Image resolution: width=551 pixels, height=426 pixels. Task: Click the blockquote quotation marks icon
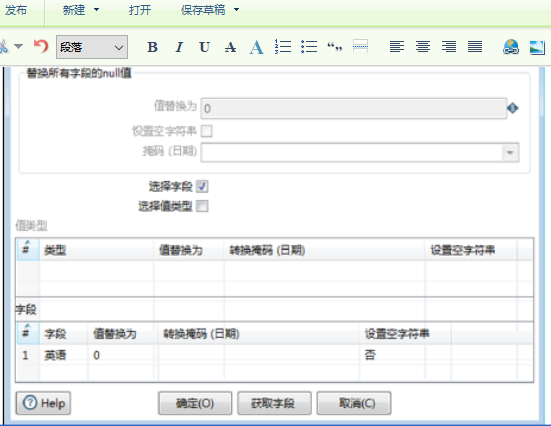pyautogui.click(x=335, y=46)
